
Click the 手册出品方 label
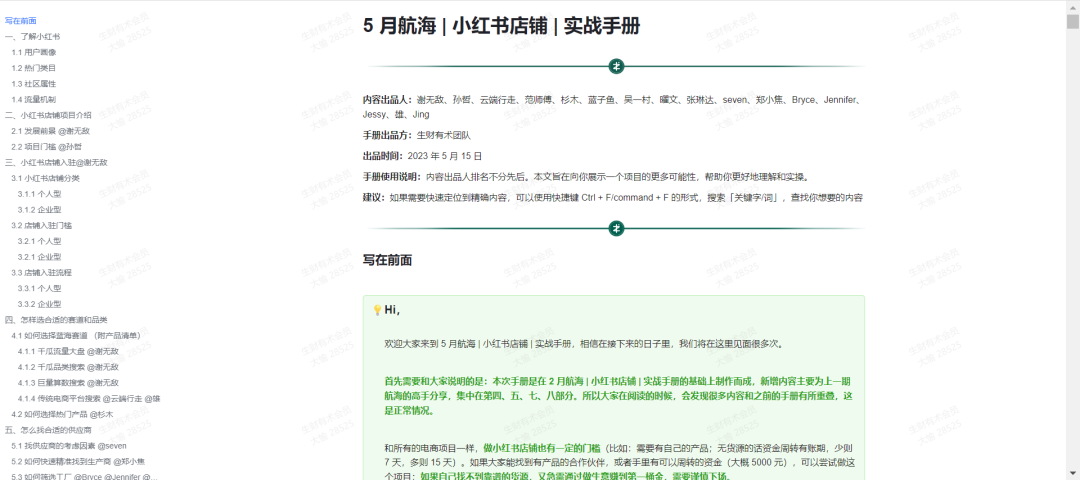[388, 136]
